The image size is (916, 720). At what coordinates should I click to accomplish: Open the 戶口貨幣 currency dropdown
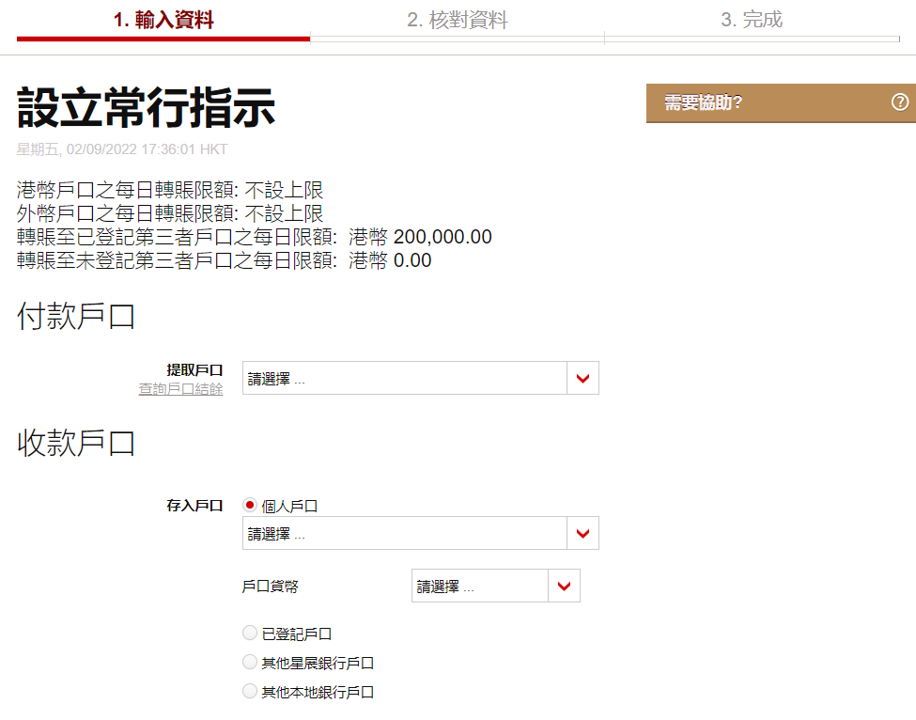point(480,586)
